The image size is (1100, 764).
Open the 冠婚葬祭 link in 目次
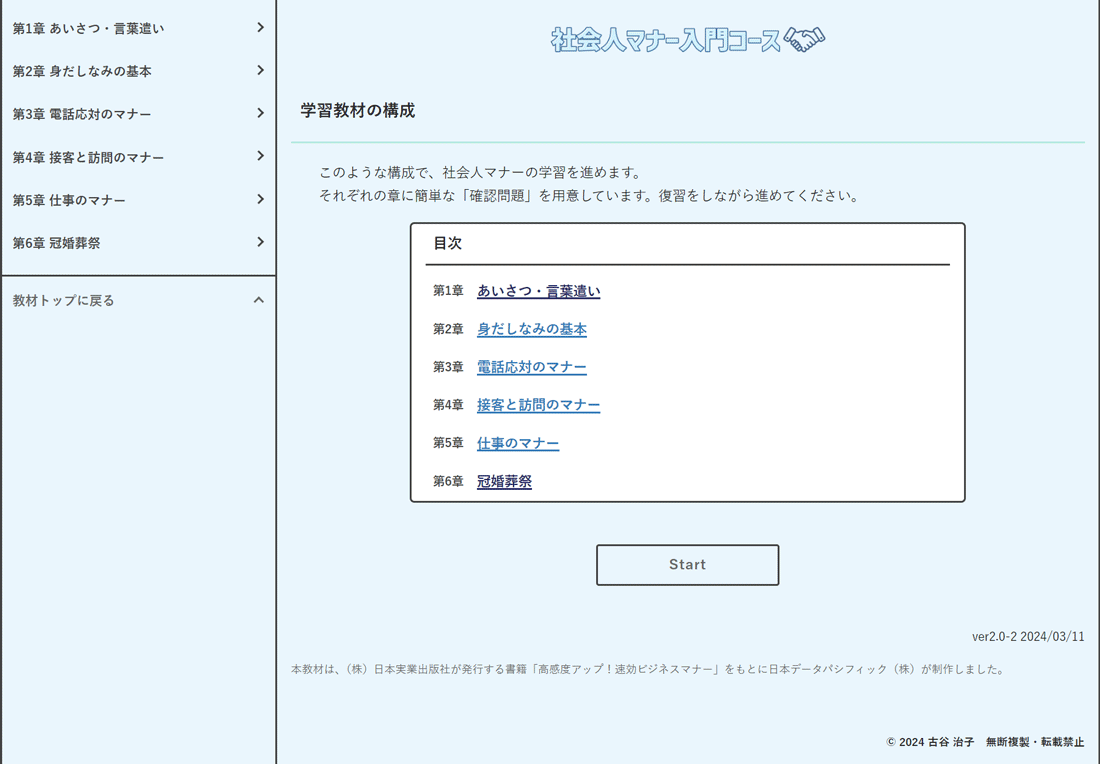tap(504, 481)
